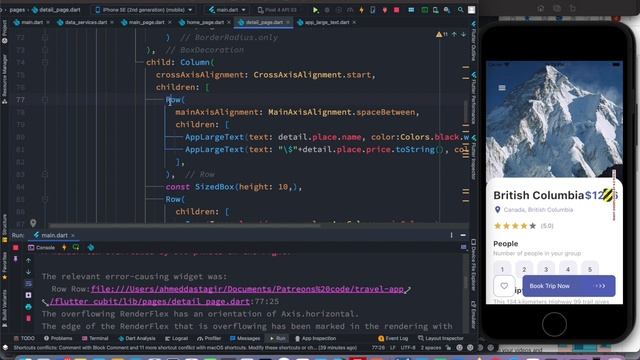Click the hot reload lightning icon beside Console
The width and height of the screenshot is (640, 360).
point(64,247)
